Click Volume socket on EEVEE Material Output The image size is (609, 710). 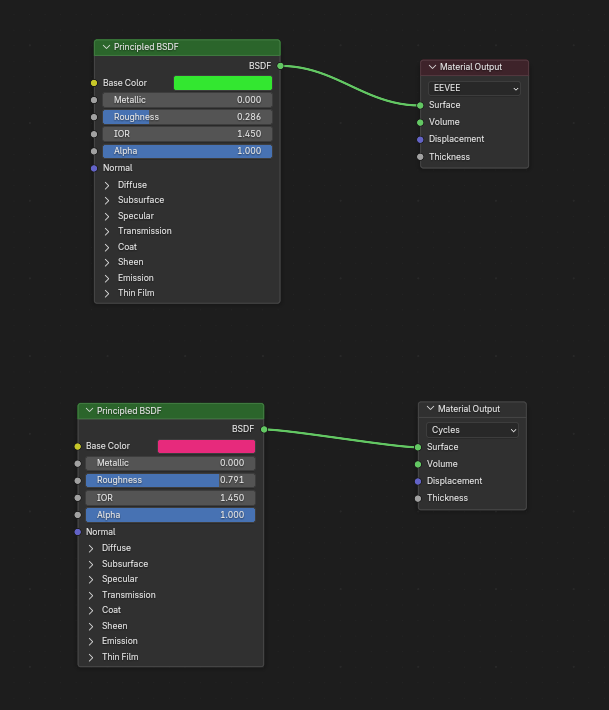(x=420, y=122)
